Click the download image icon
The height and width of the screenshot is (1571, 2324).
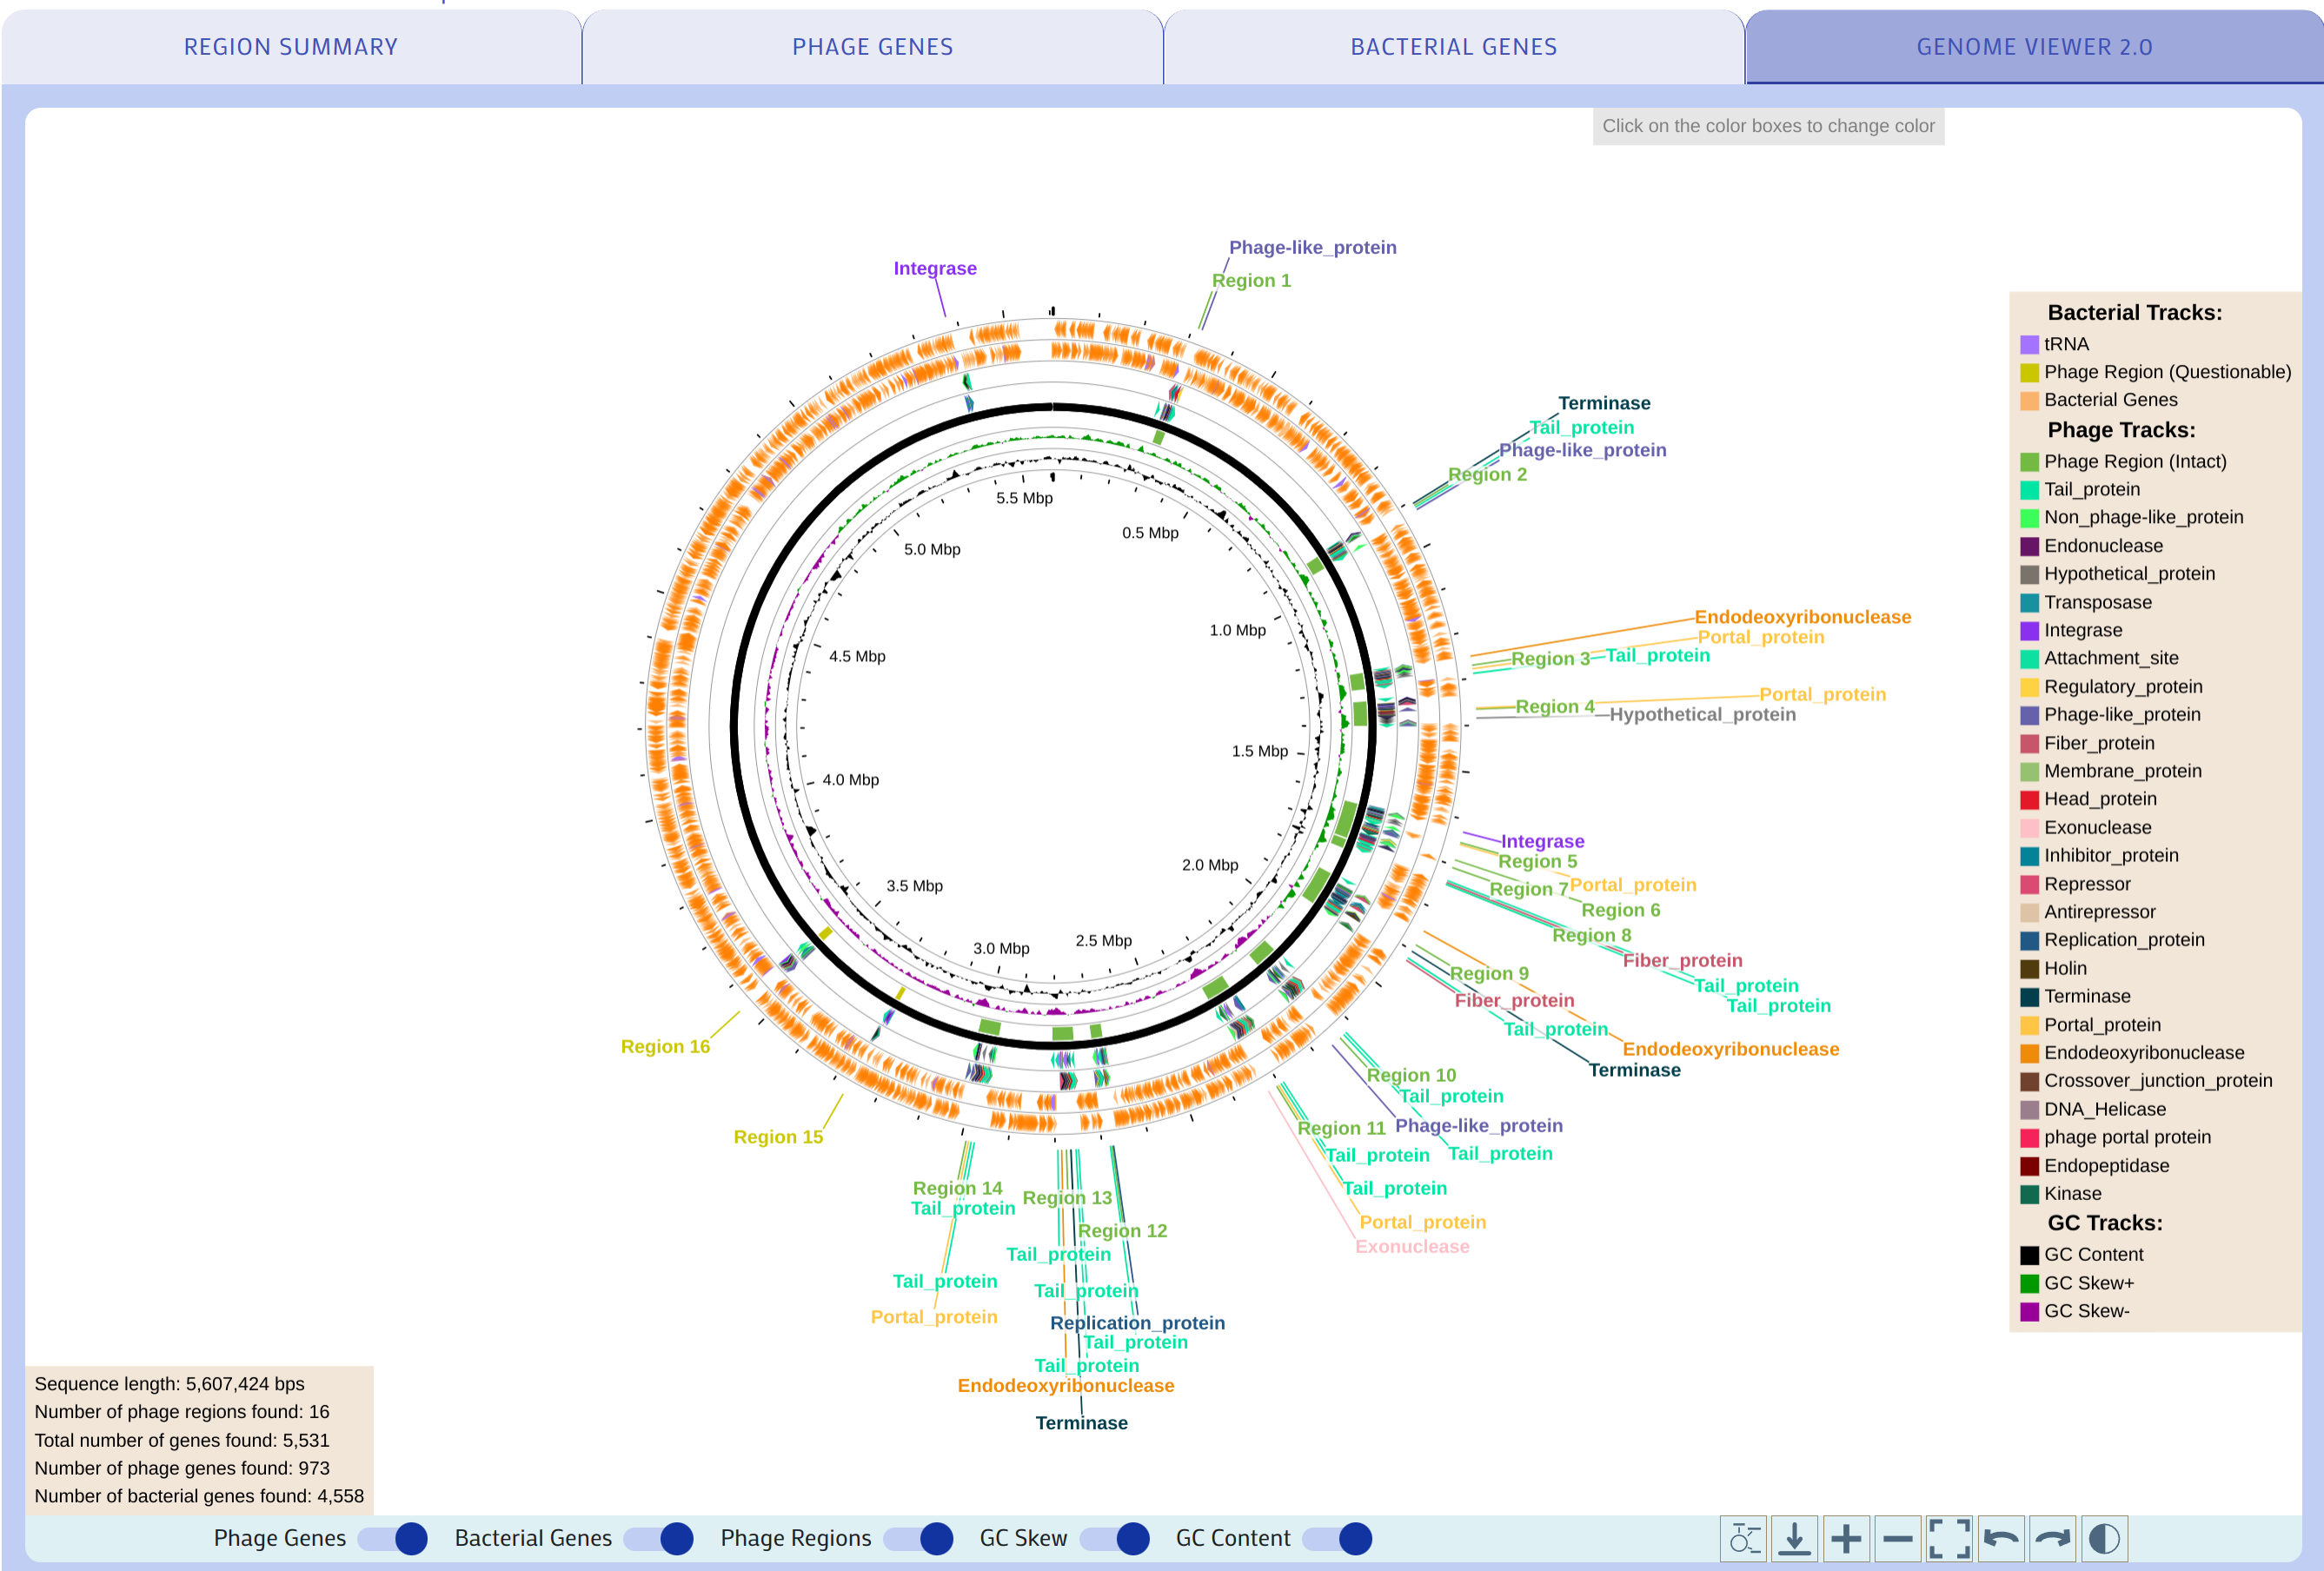click(x=1795, y=1538)
